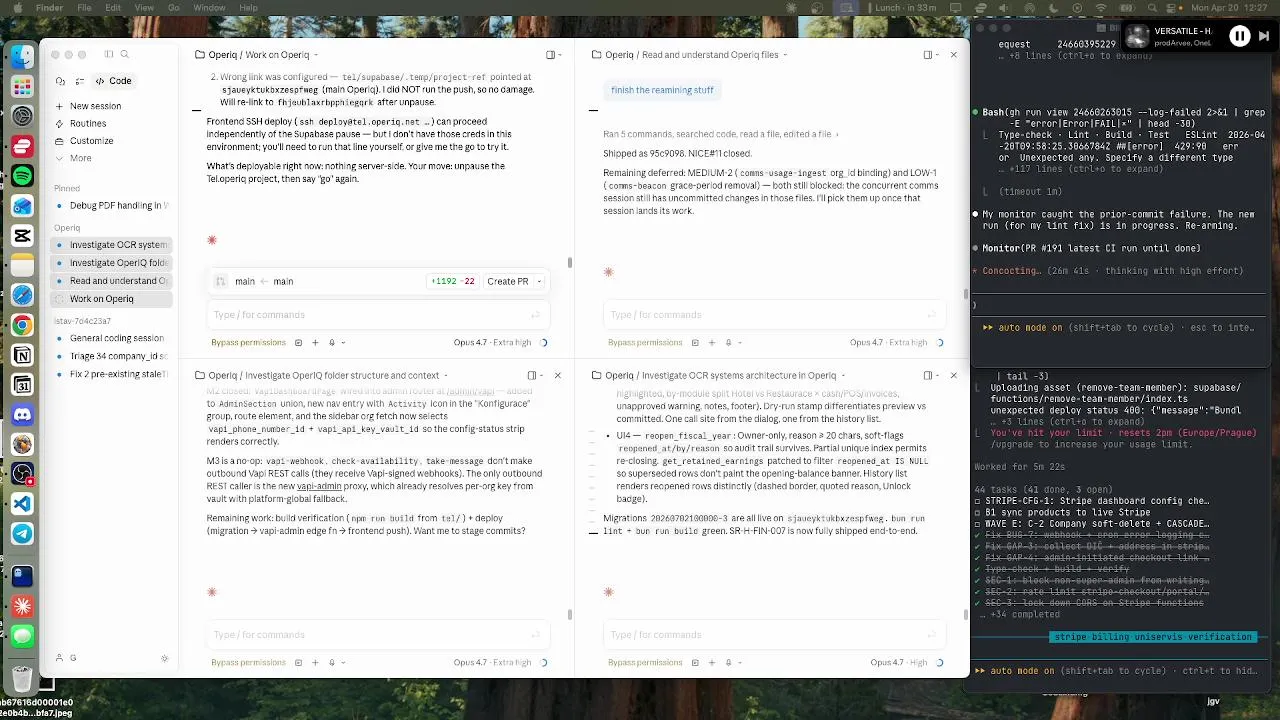Click the Create PR button

click(x=507, y=282)
